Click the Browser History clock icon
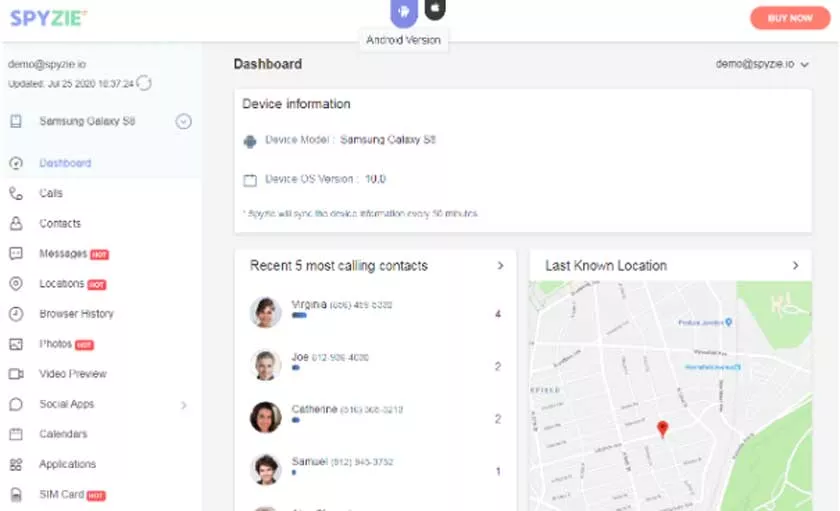This screenshot has height=511, width=840. click(x=16, y=314)
